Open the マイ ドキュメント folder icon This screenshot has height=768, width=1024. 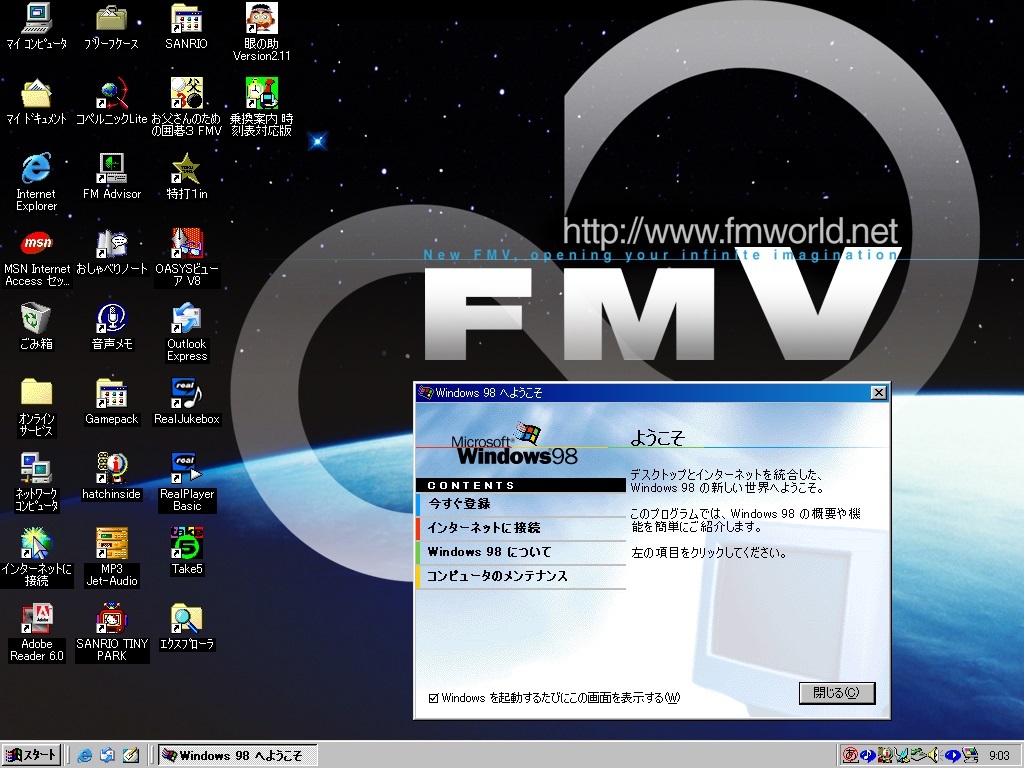[37, 101]
